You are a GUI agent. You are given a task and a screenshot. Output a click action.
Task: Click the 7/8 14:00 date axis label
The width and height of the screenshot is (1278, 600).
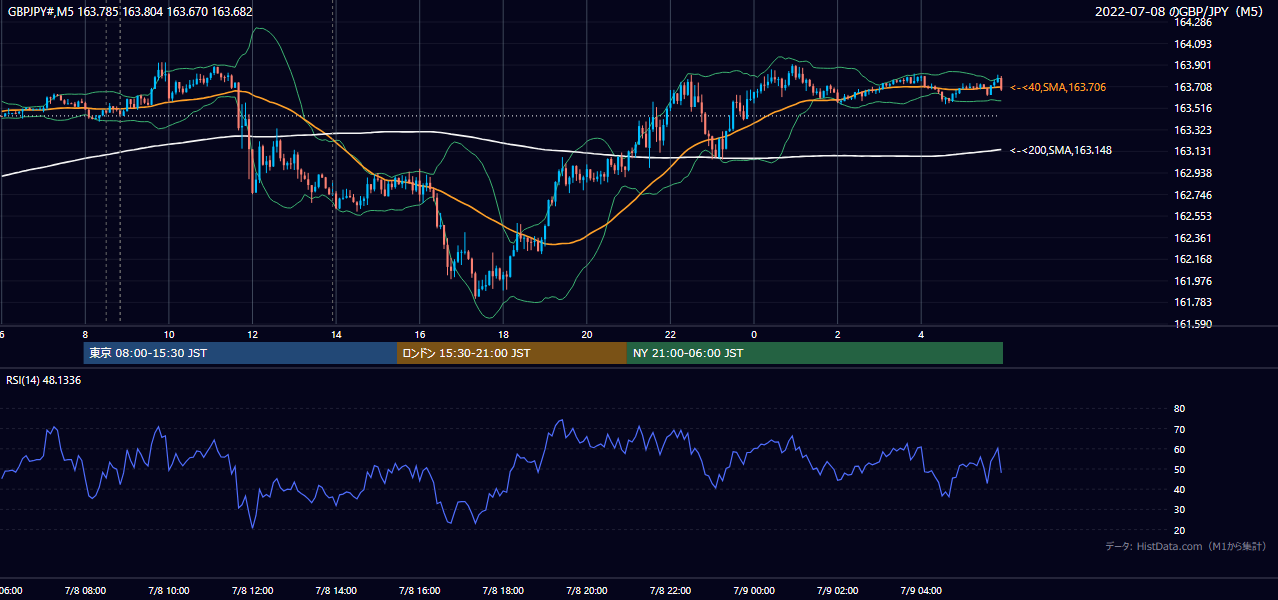[336, 591]
